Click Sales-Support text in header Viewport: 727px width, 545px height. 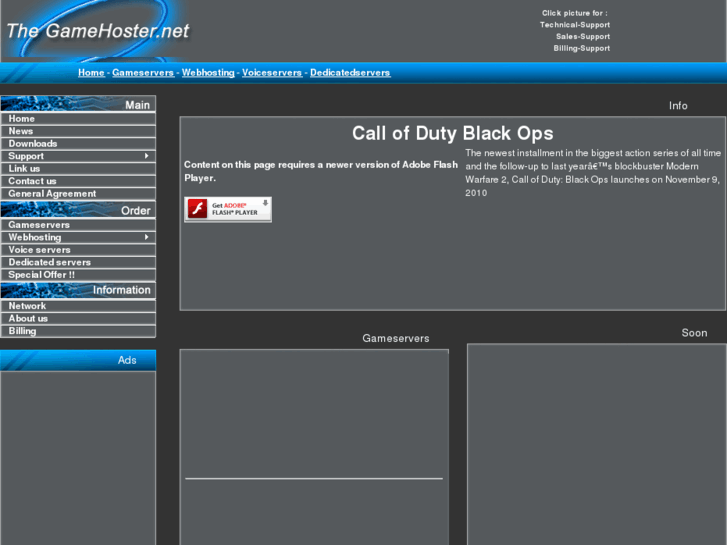click(x=583, y=37)
